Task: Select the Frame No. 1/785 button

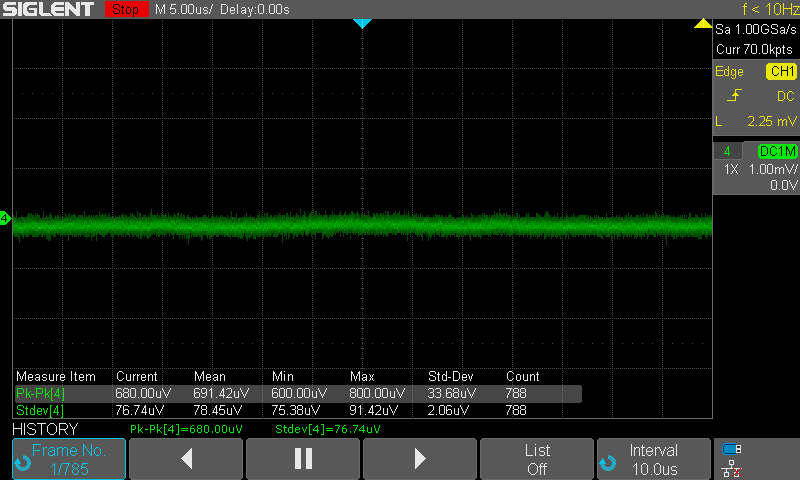Action: [69, 459]
